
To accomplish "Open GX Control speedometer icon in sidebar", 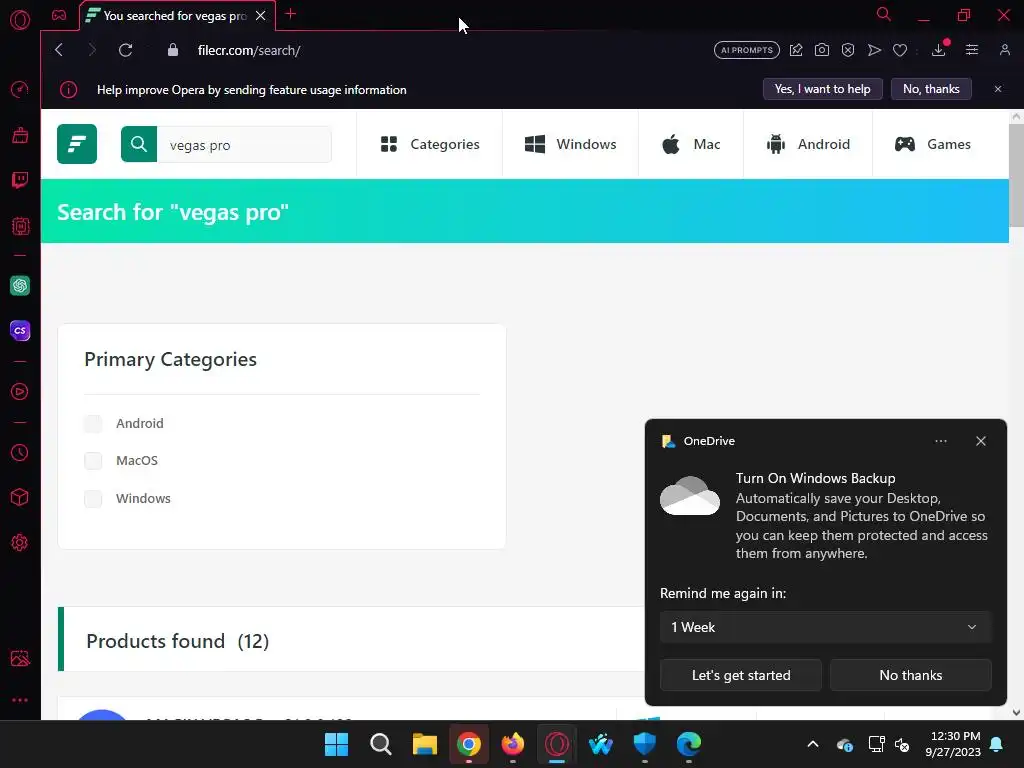I will [x=20, y=89].
